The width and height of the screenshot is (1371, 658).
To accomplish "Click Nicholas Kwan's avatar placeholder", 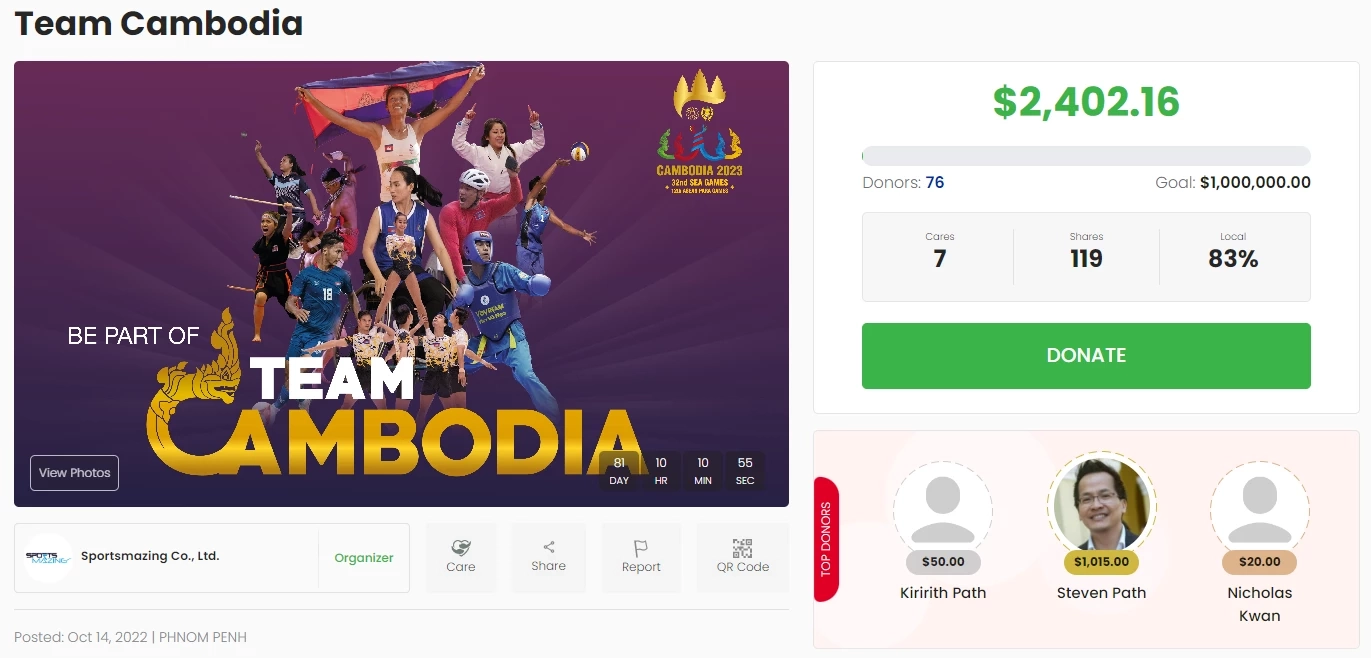I will (x=1259, y=509).
